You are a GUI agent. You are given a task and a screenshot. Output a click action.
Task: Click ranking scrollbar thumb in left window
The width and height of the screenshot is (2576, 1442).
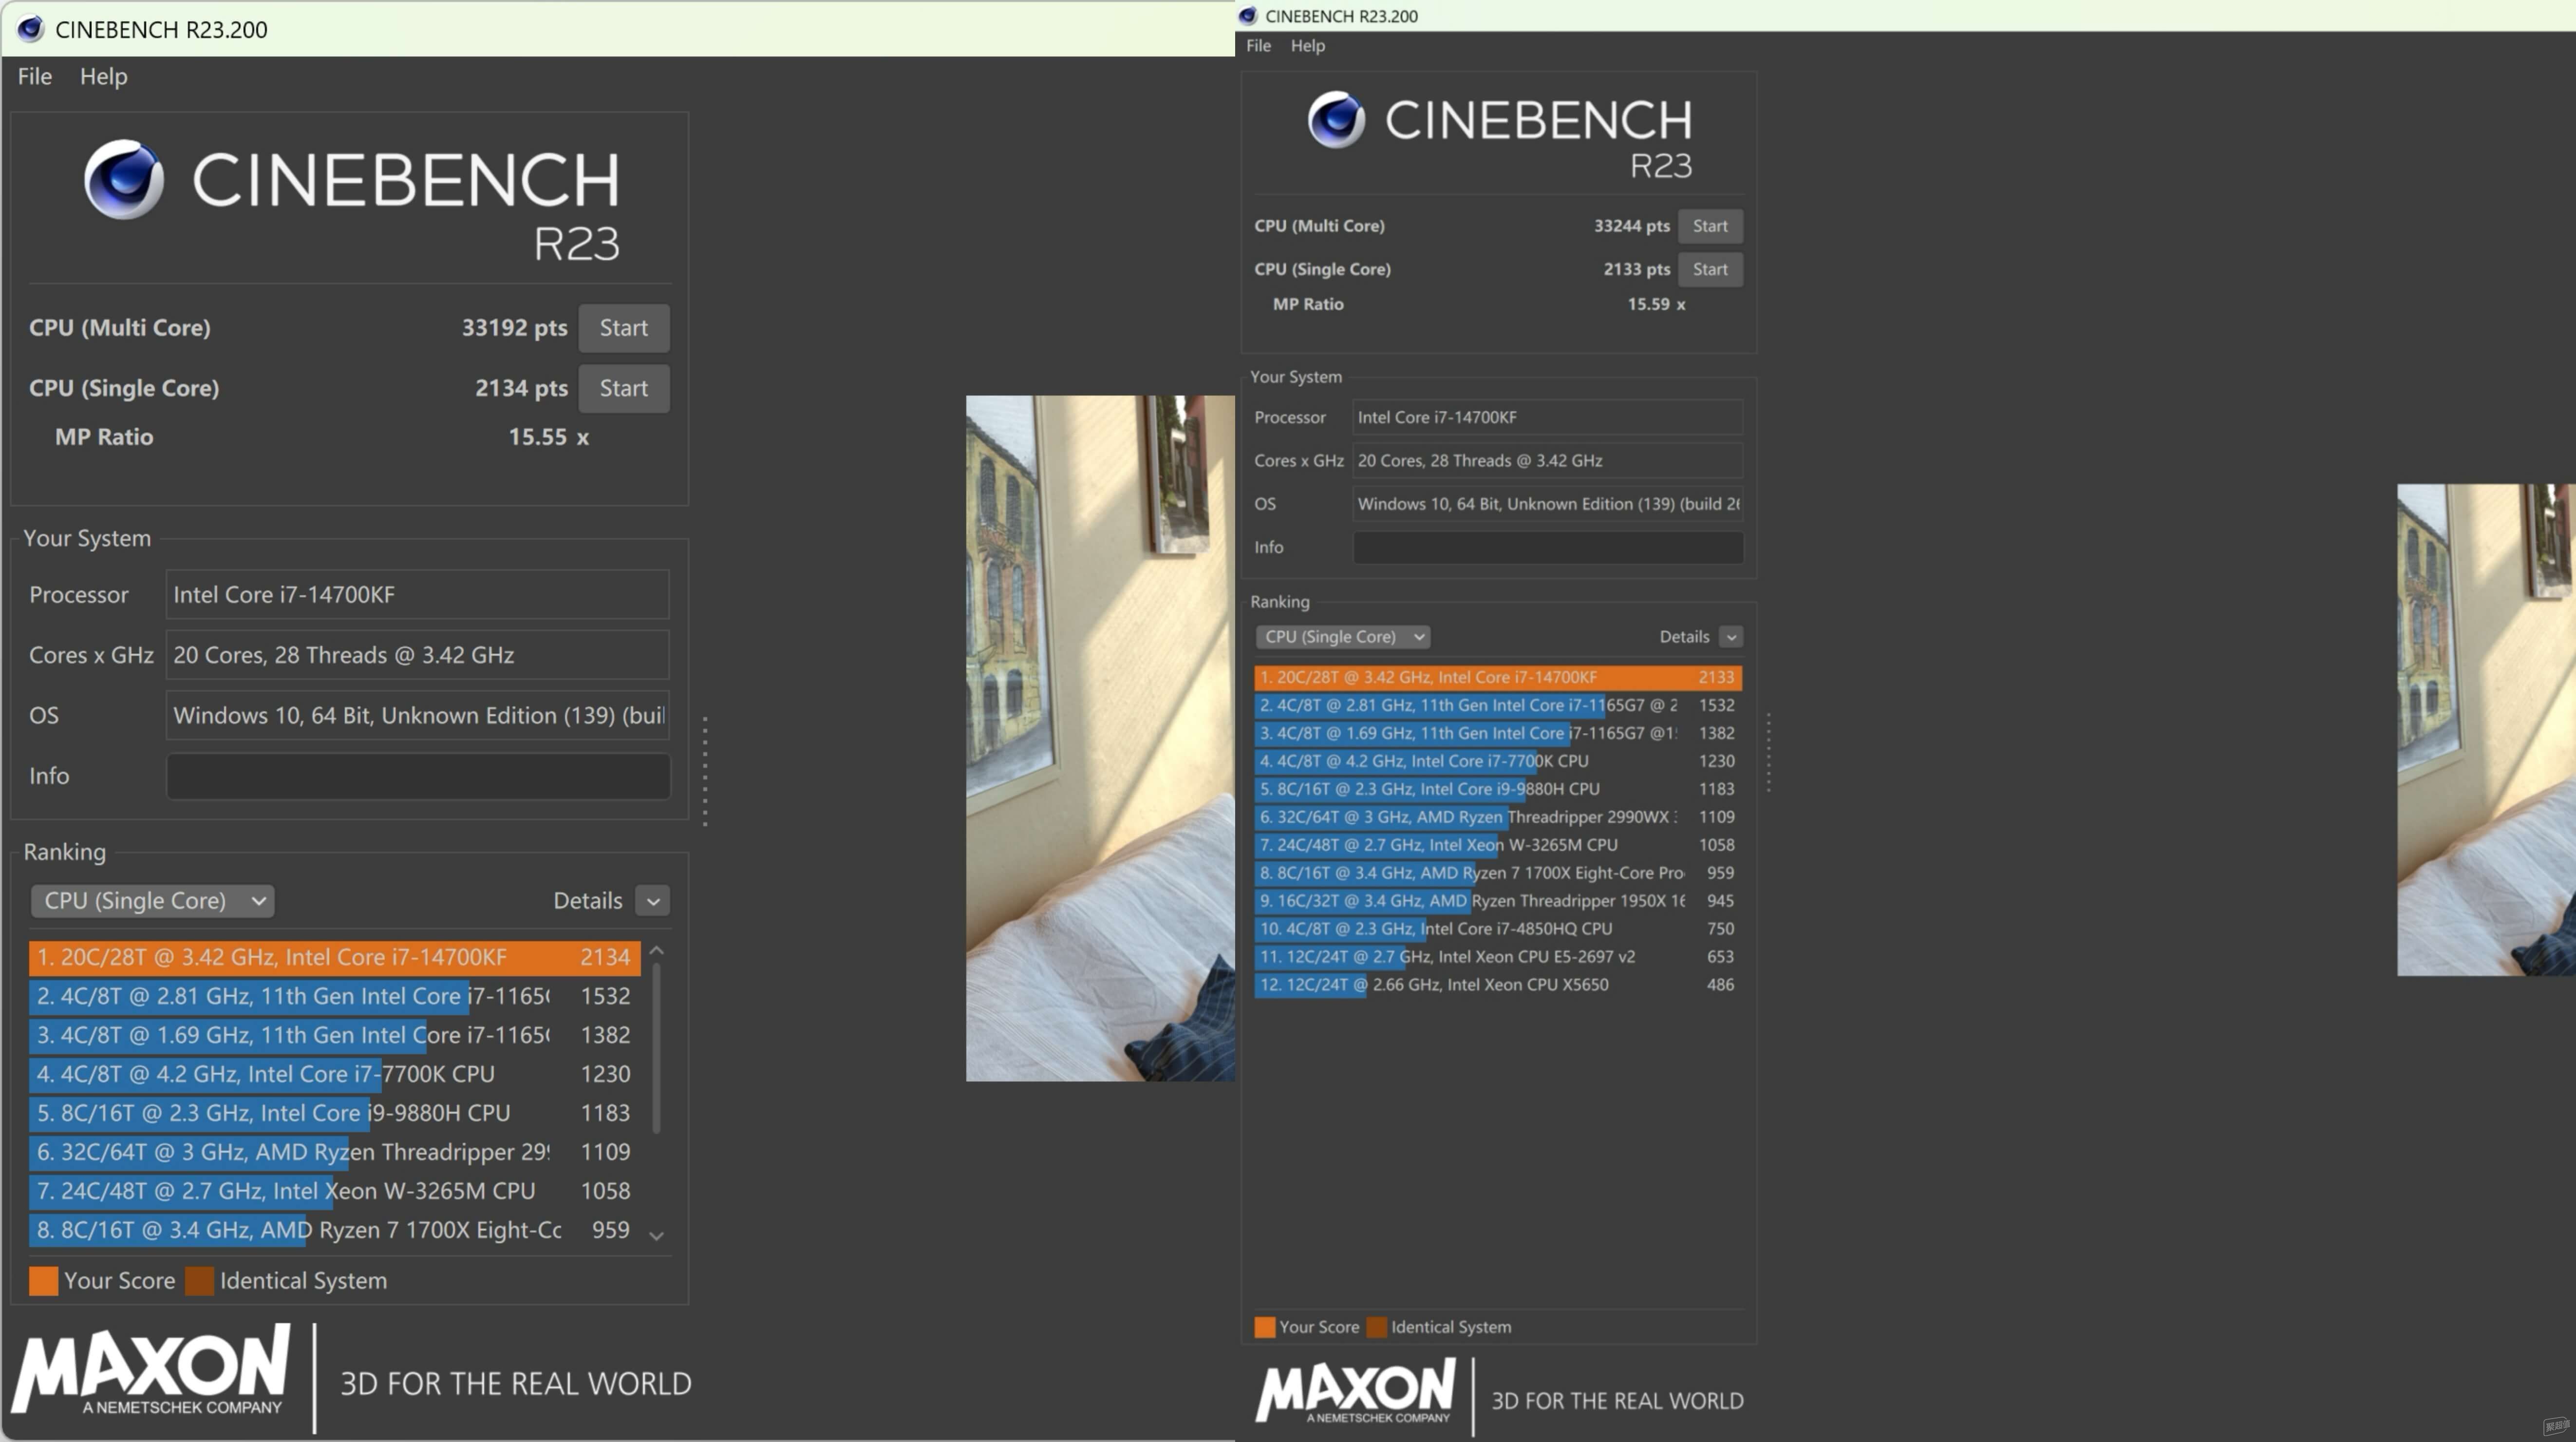click(x=657, y=1048)
